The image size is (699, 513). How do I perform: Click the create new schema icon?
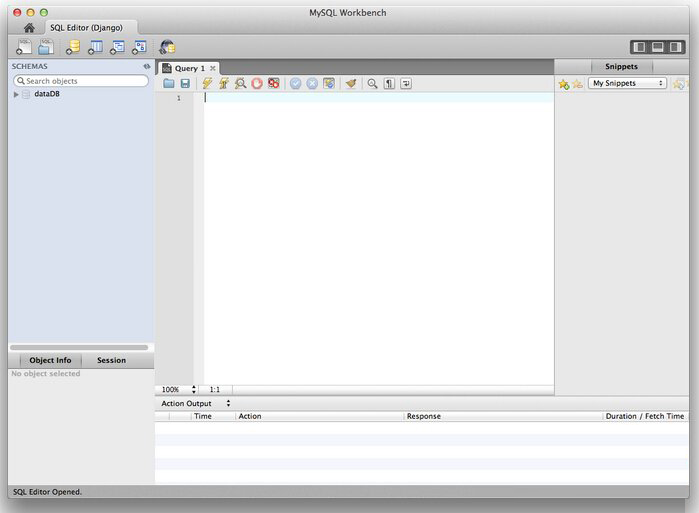click(72, 47)
